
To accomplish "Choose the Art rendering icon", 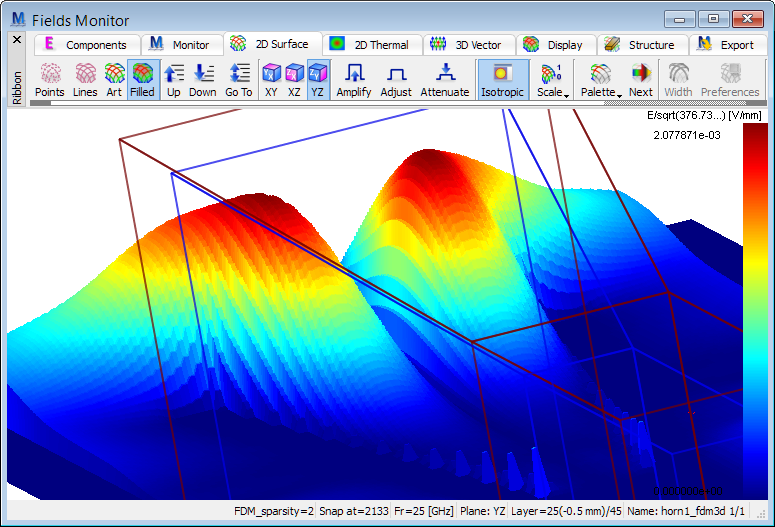I will tap(114, 79).
